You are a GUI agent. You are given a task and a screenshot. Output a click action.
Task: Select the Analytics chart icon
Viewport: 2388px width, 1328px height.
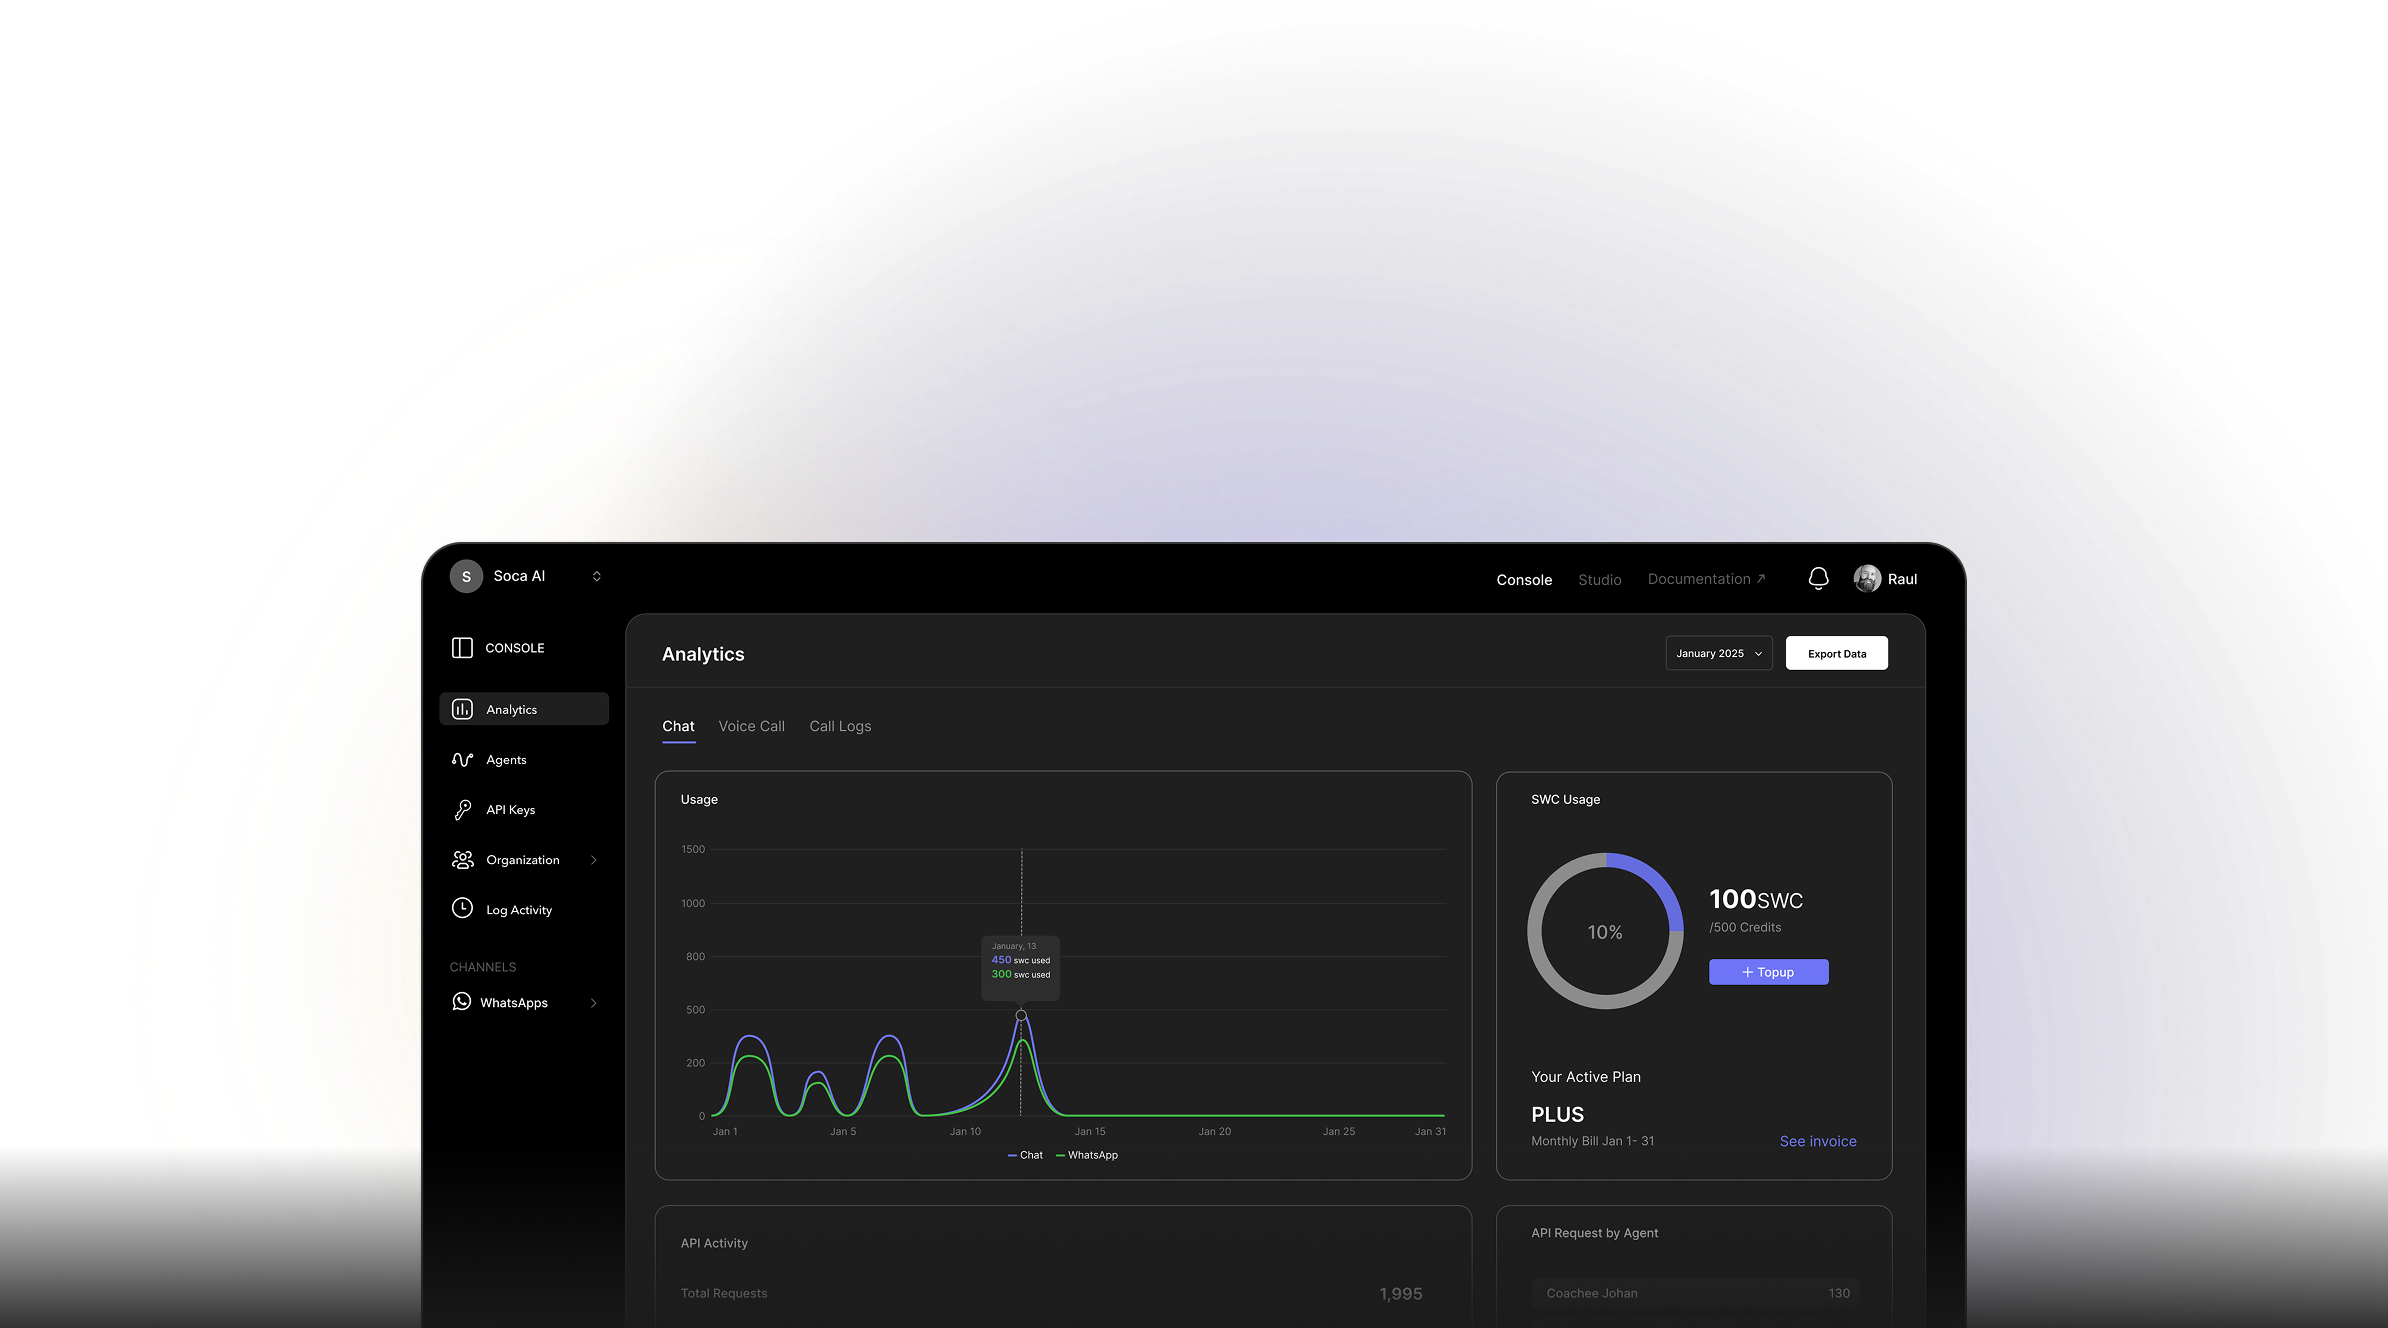click(462, 709)
